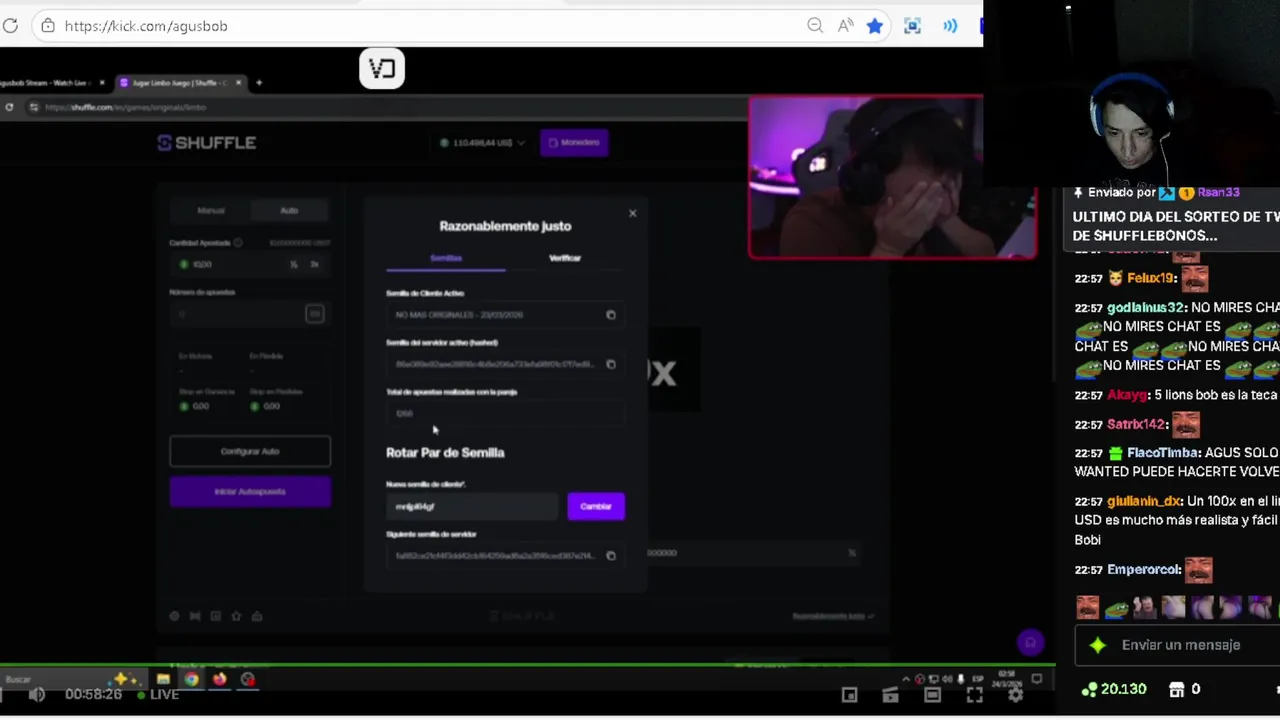Click the 20.130 channel points balance

[1114, 689]
